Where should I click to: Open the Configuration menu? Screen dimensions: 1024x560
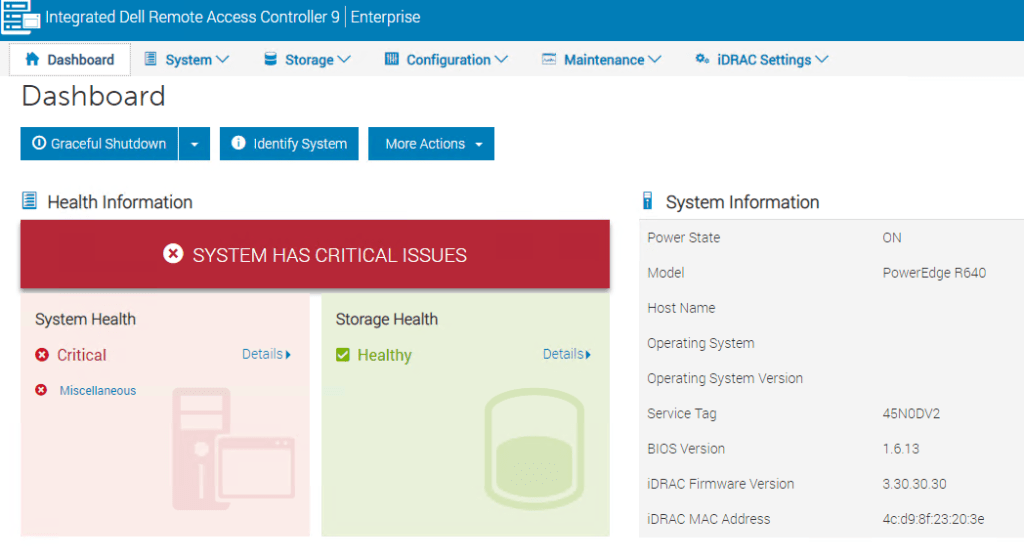tap(447, 59)
